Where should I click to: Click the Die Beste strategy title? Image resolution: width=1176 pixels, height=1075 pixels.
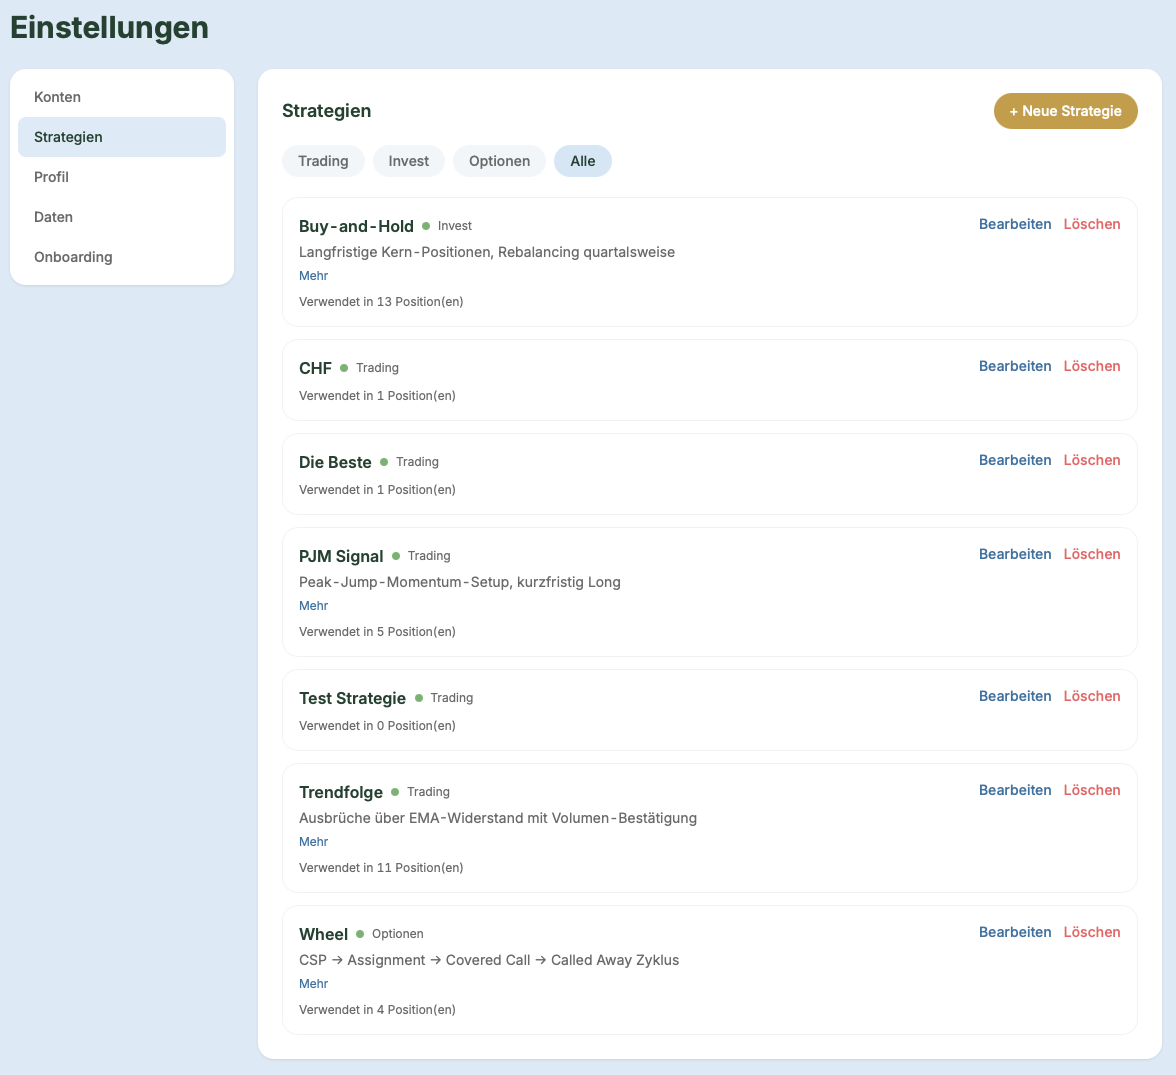pyautogui.click(x=335, y=462)
